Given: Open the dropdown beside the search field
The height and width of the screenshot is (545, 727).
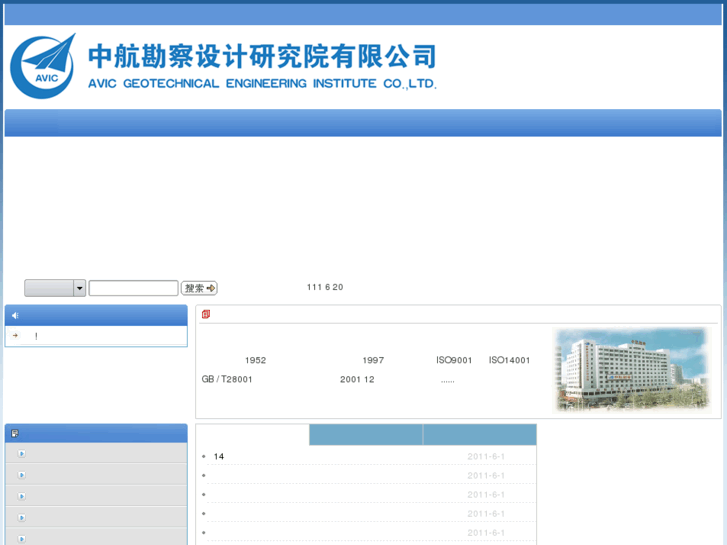Looking at the screenshot, I should pyautogui.click(x=79, y=288).
